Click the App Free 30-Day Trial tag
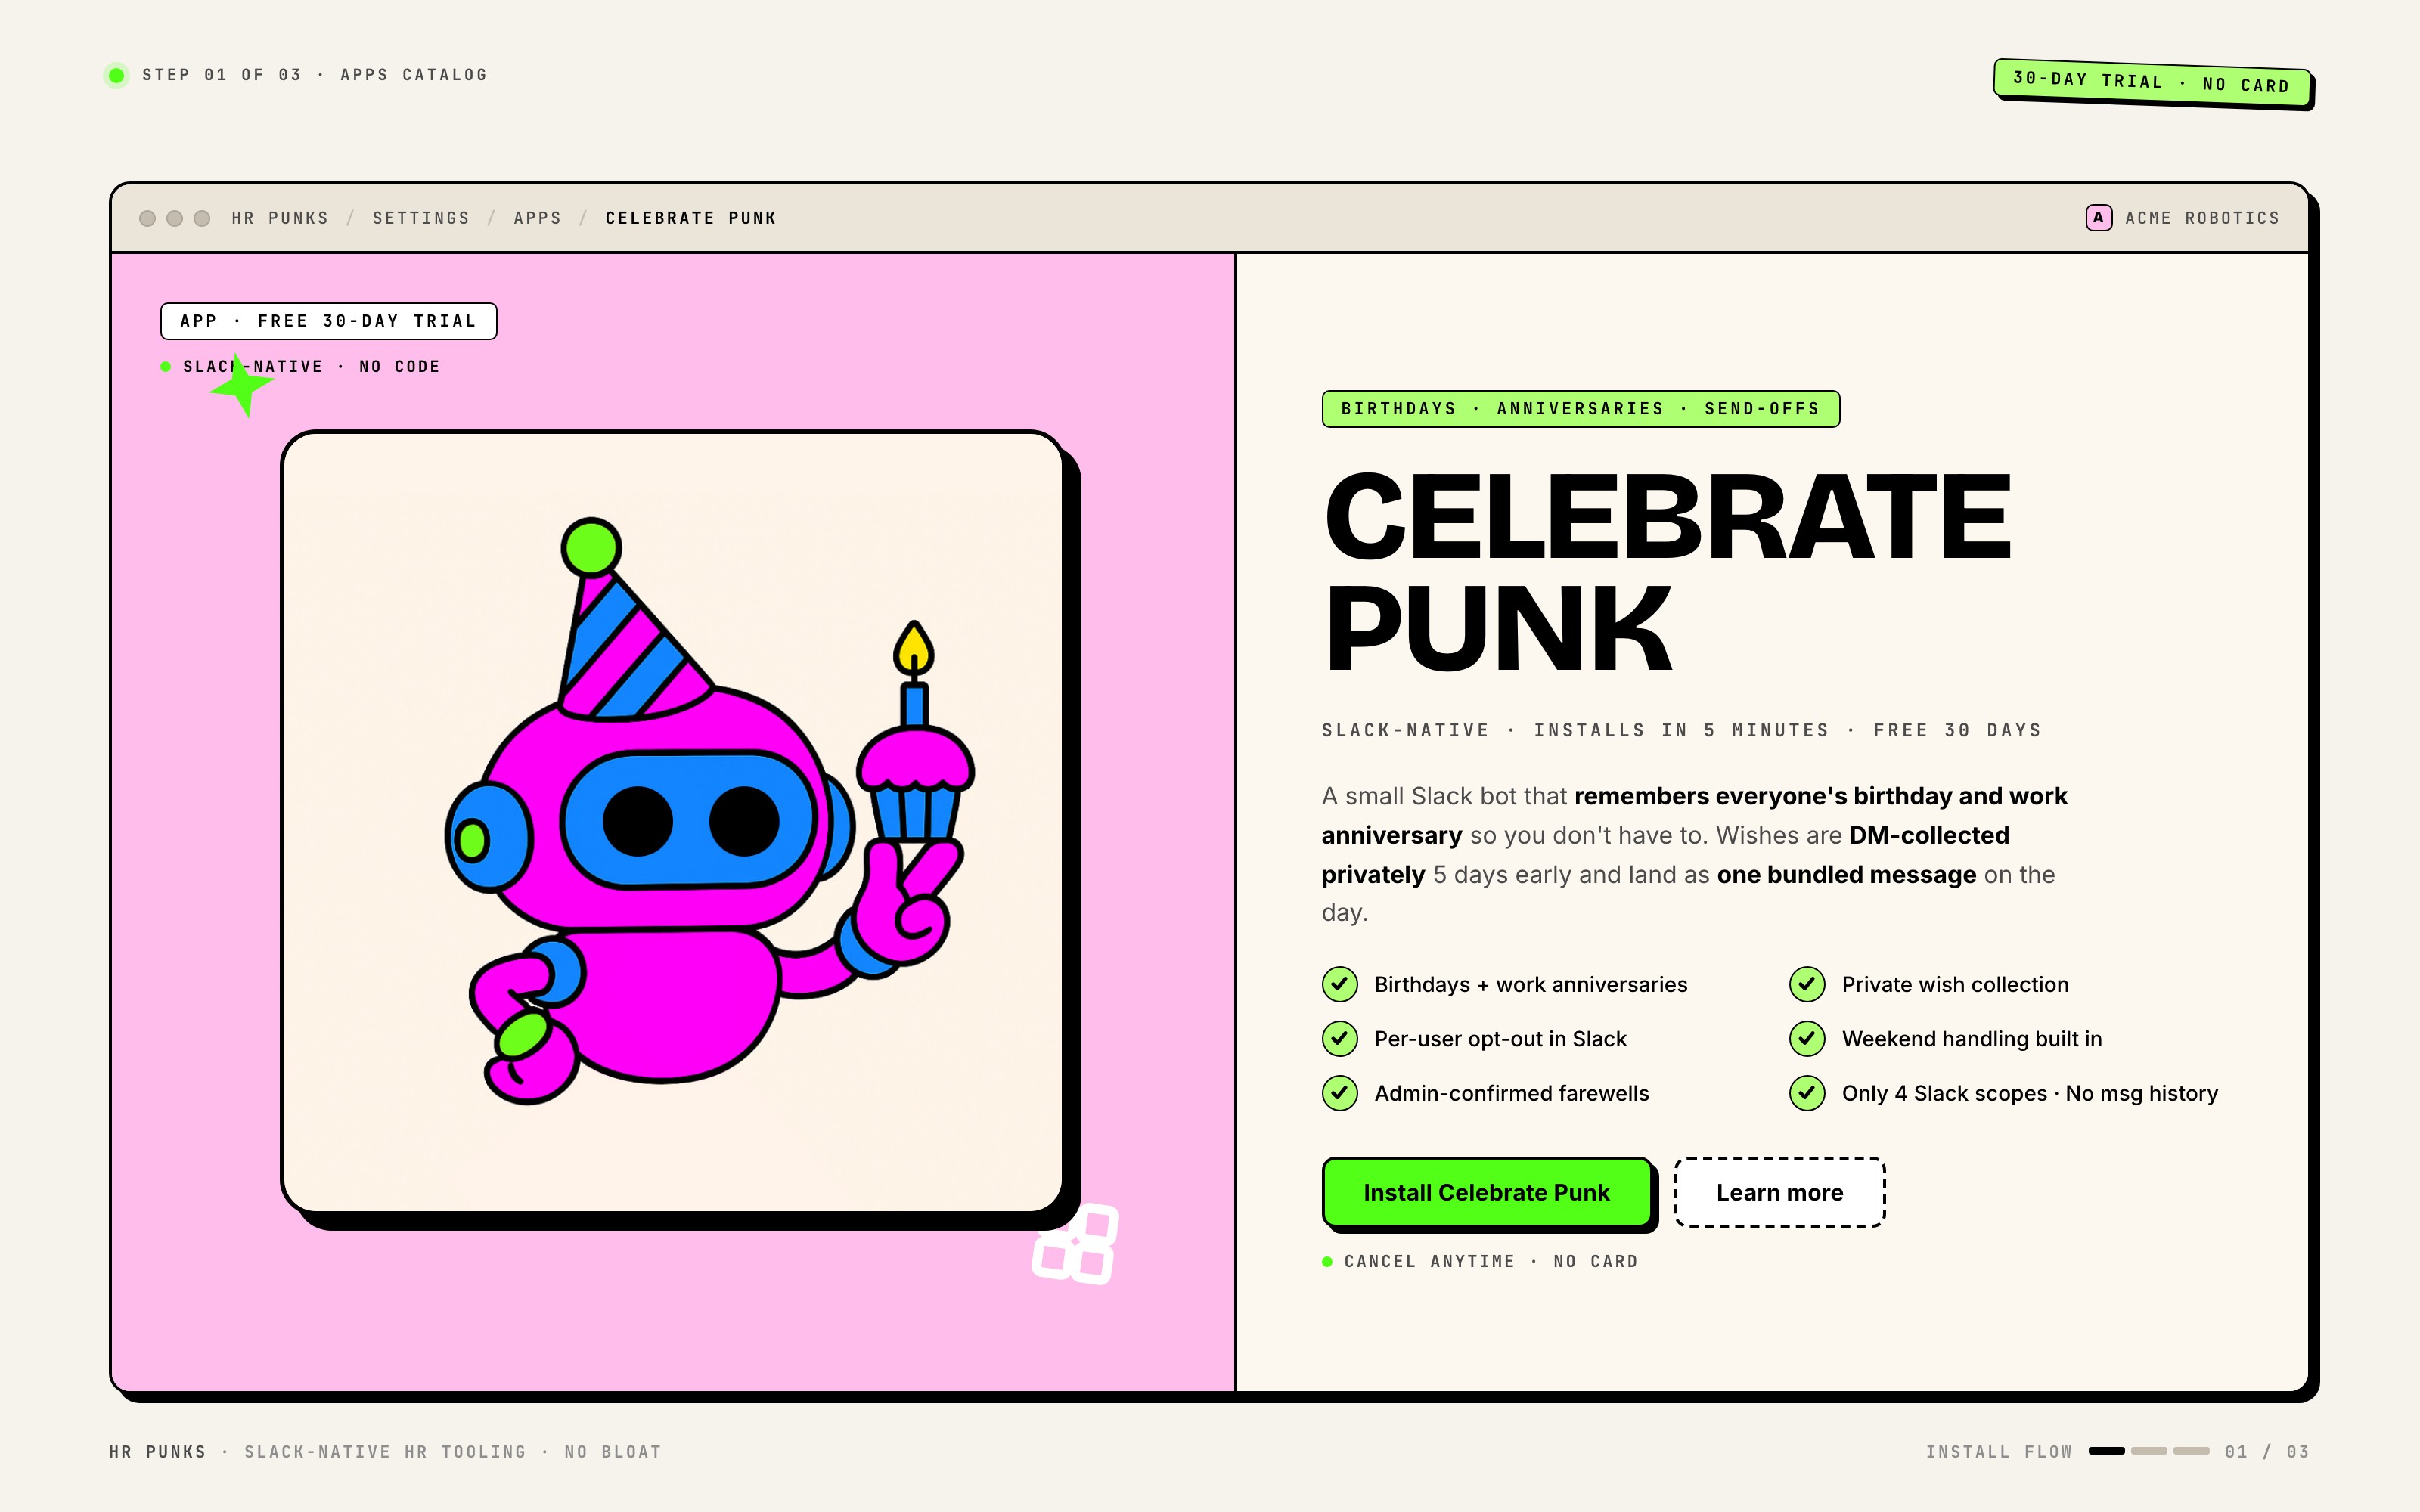The height and width of the screenshot is (1512, 2420). pos(328,321)
